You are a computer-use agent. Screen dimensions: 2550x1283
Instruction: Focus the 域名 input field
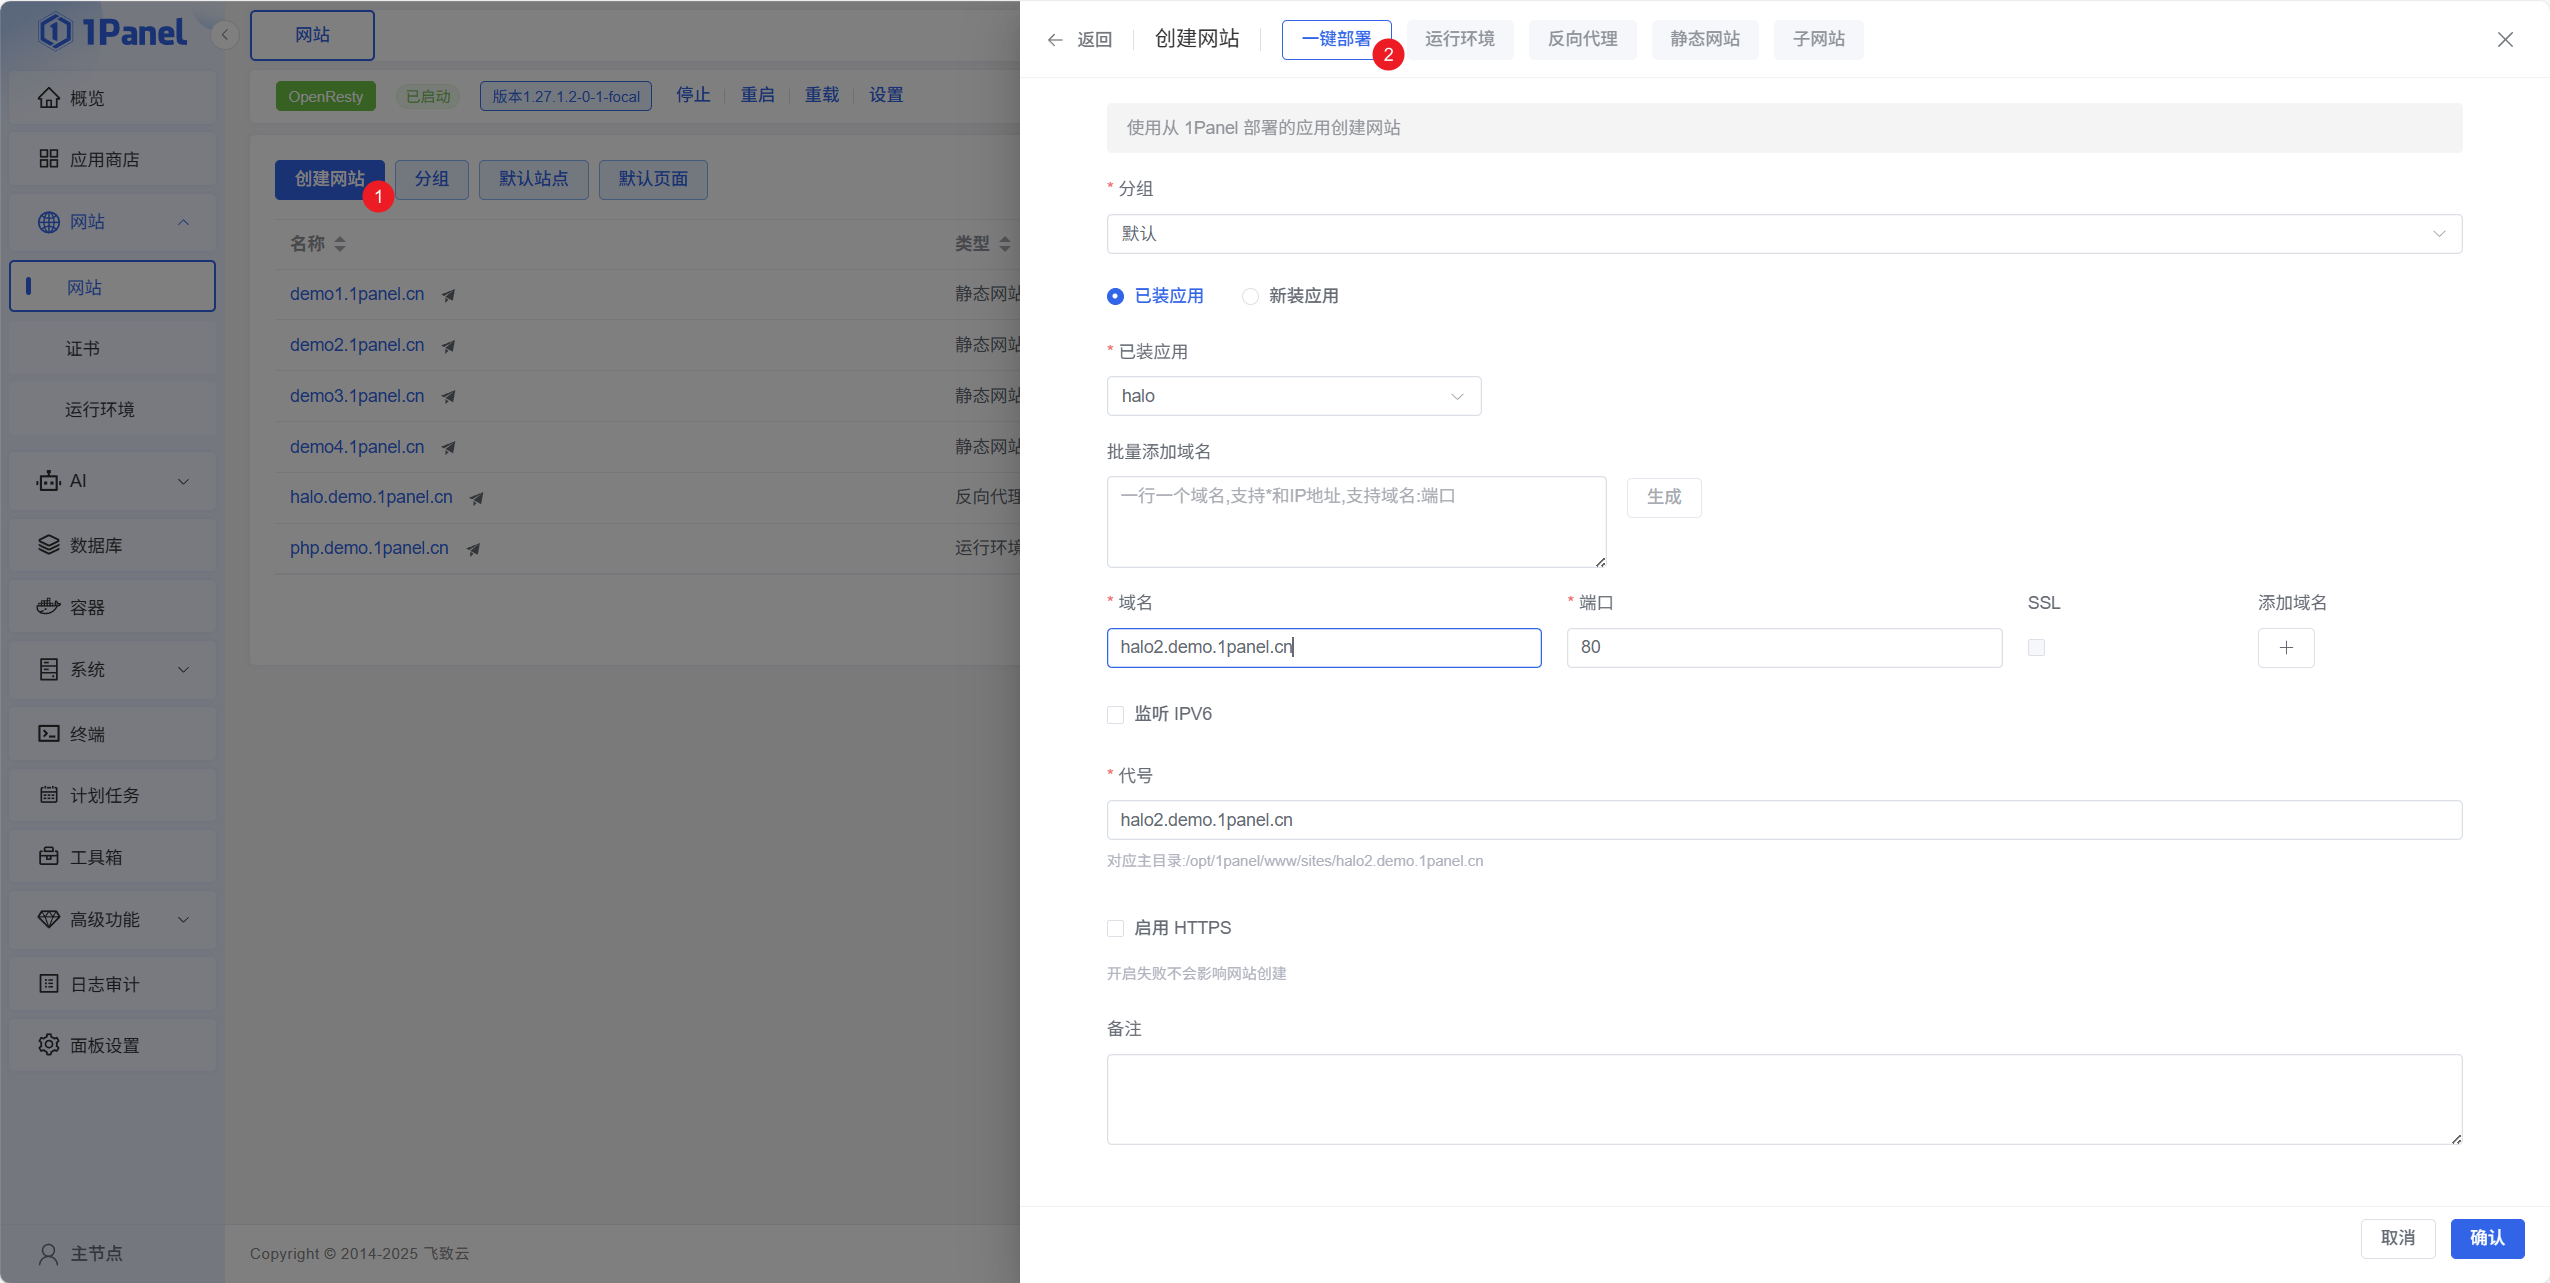click(1324, 648)
